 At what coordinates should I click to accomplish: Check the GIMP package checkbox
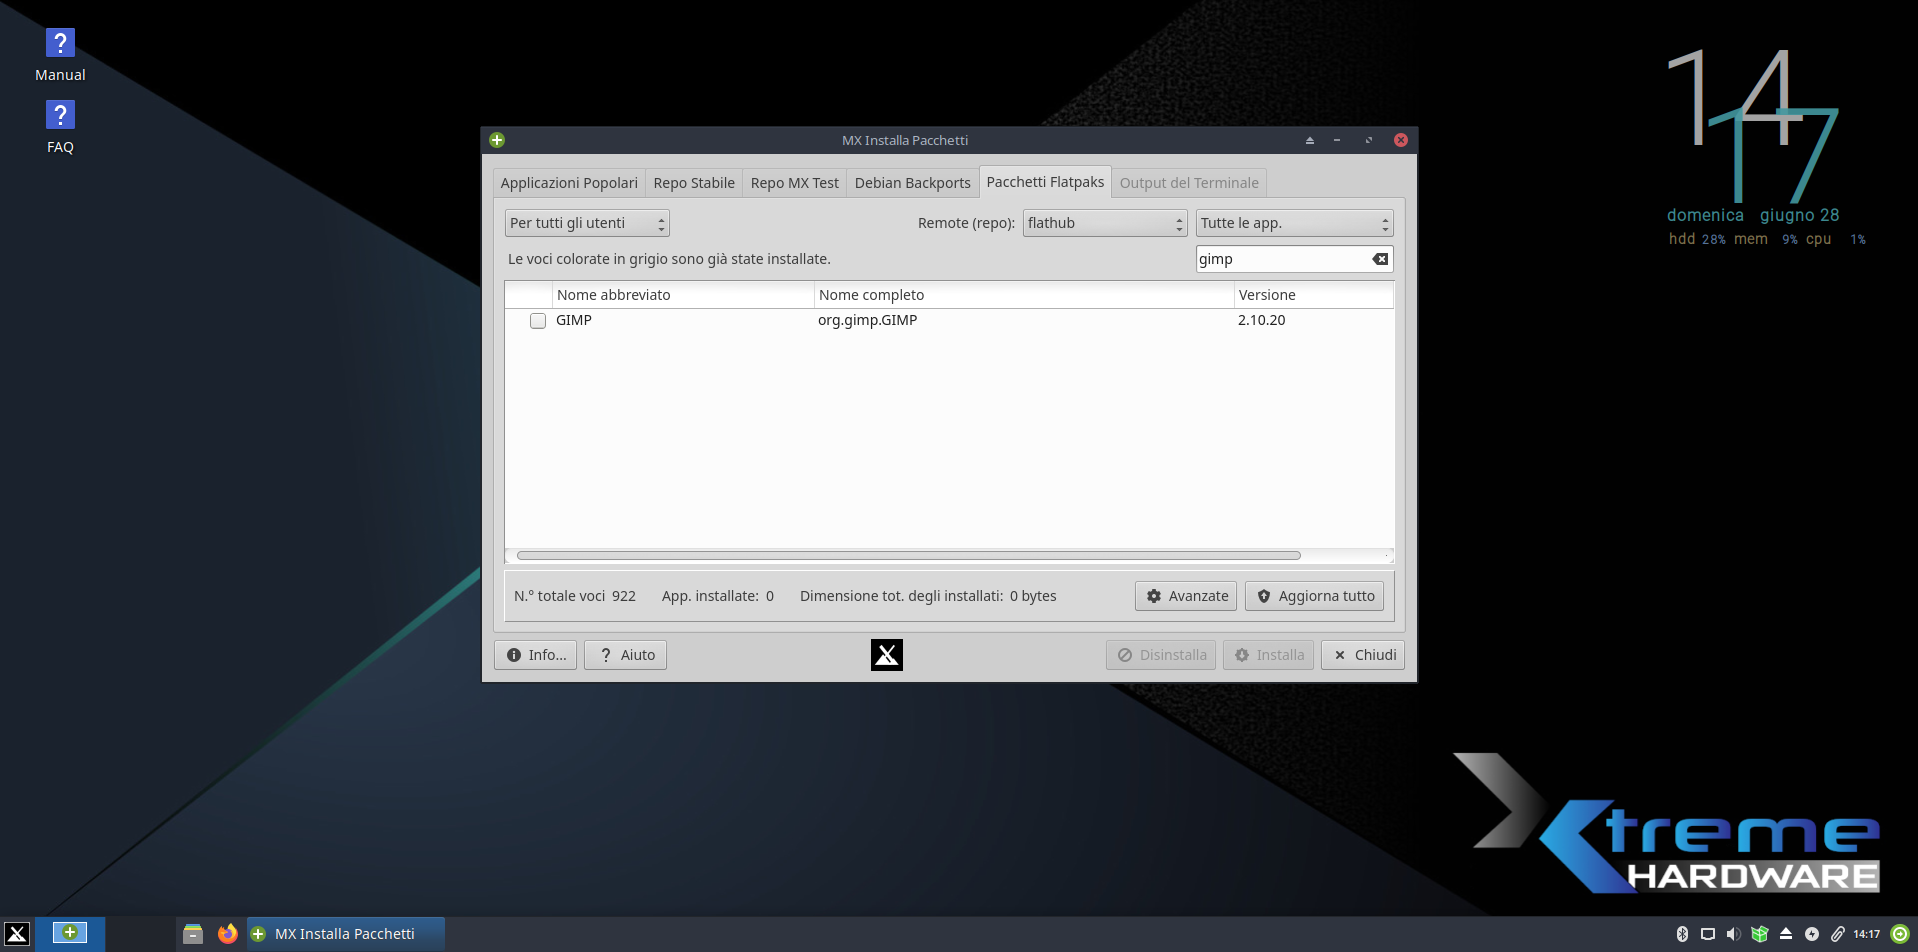click(x=538, y=321)
